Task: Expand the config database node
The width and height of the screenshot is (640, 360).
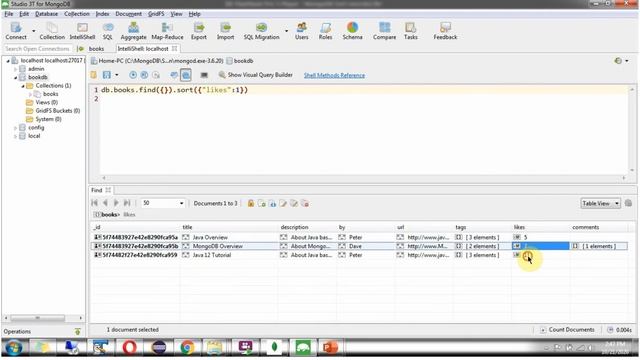Action: tap(16, 128)
